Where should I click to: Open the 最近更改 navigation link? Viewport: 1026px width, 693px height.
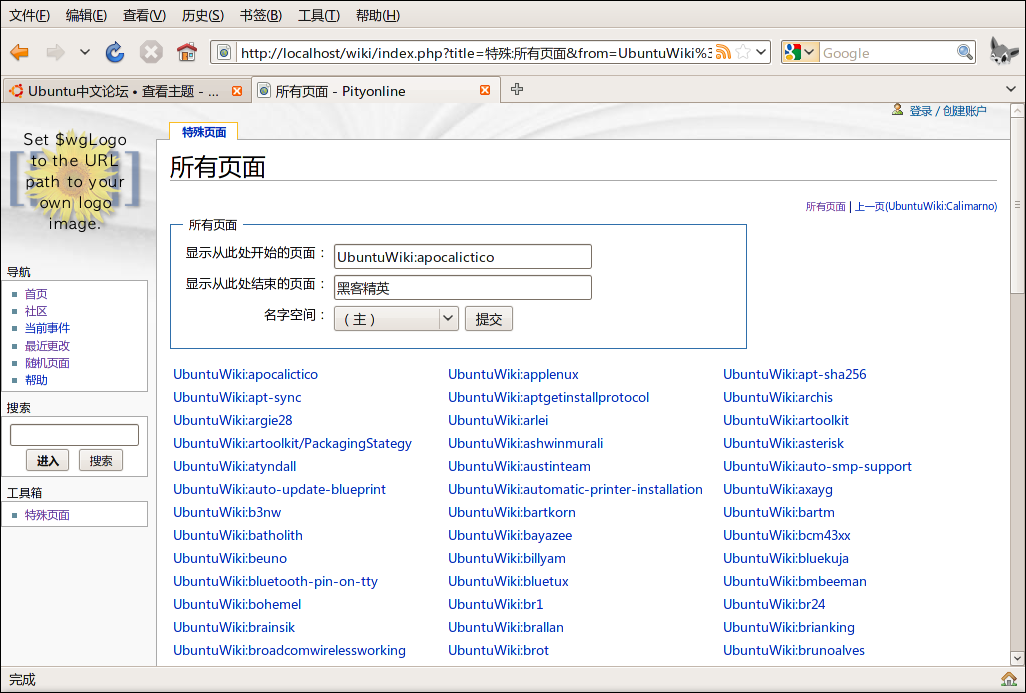point(47,346)
